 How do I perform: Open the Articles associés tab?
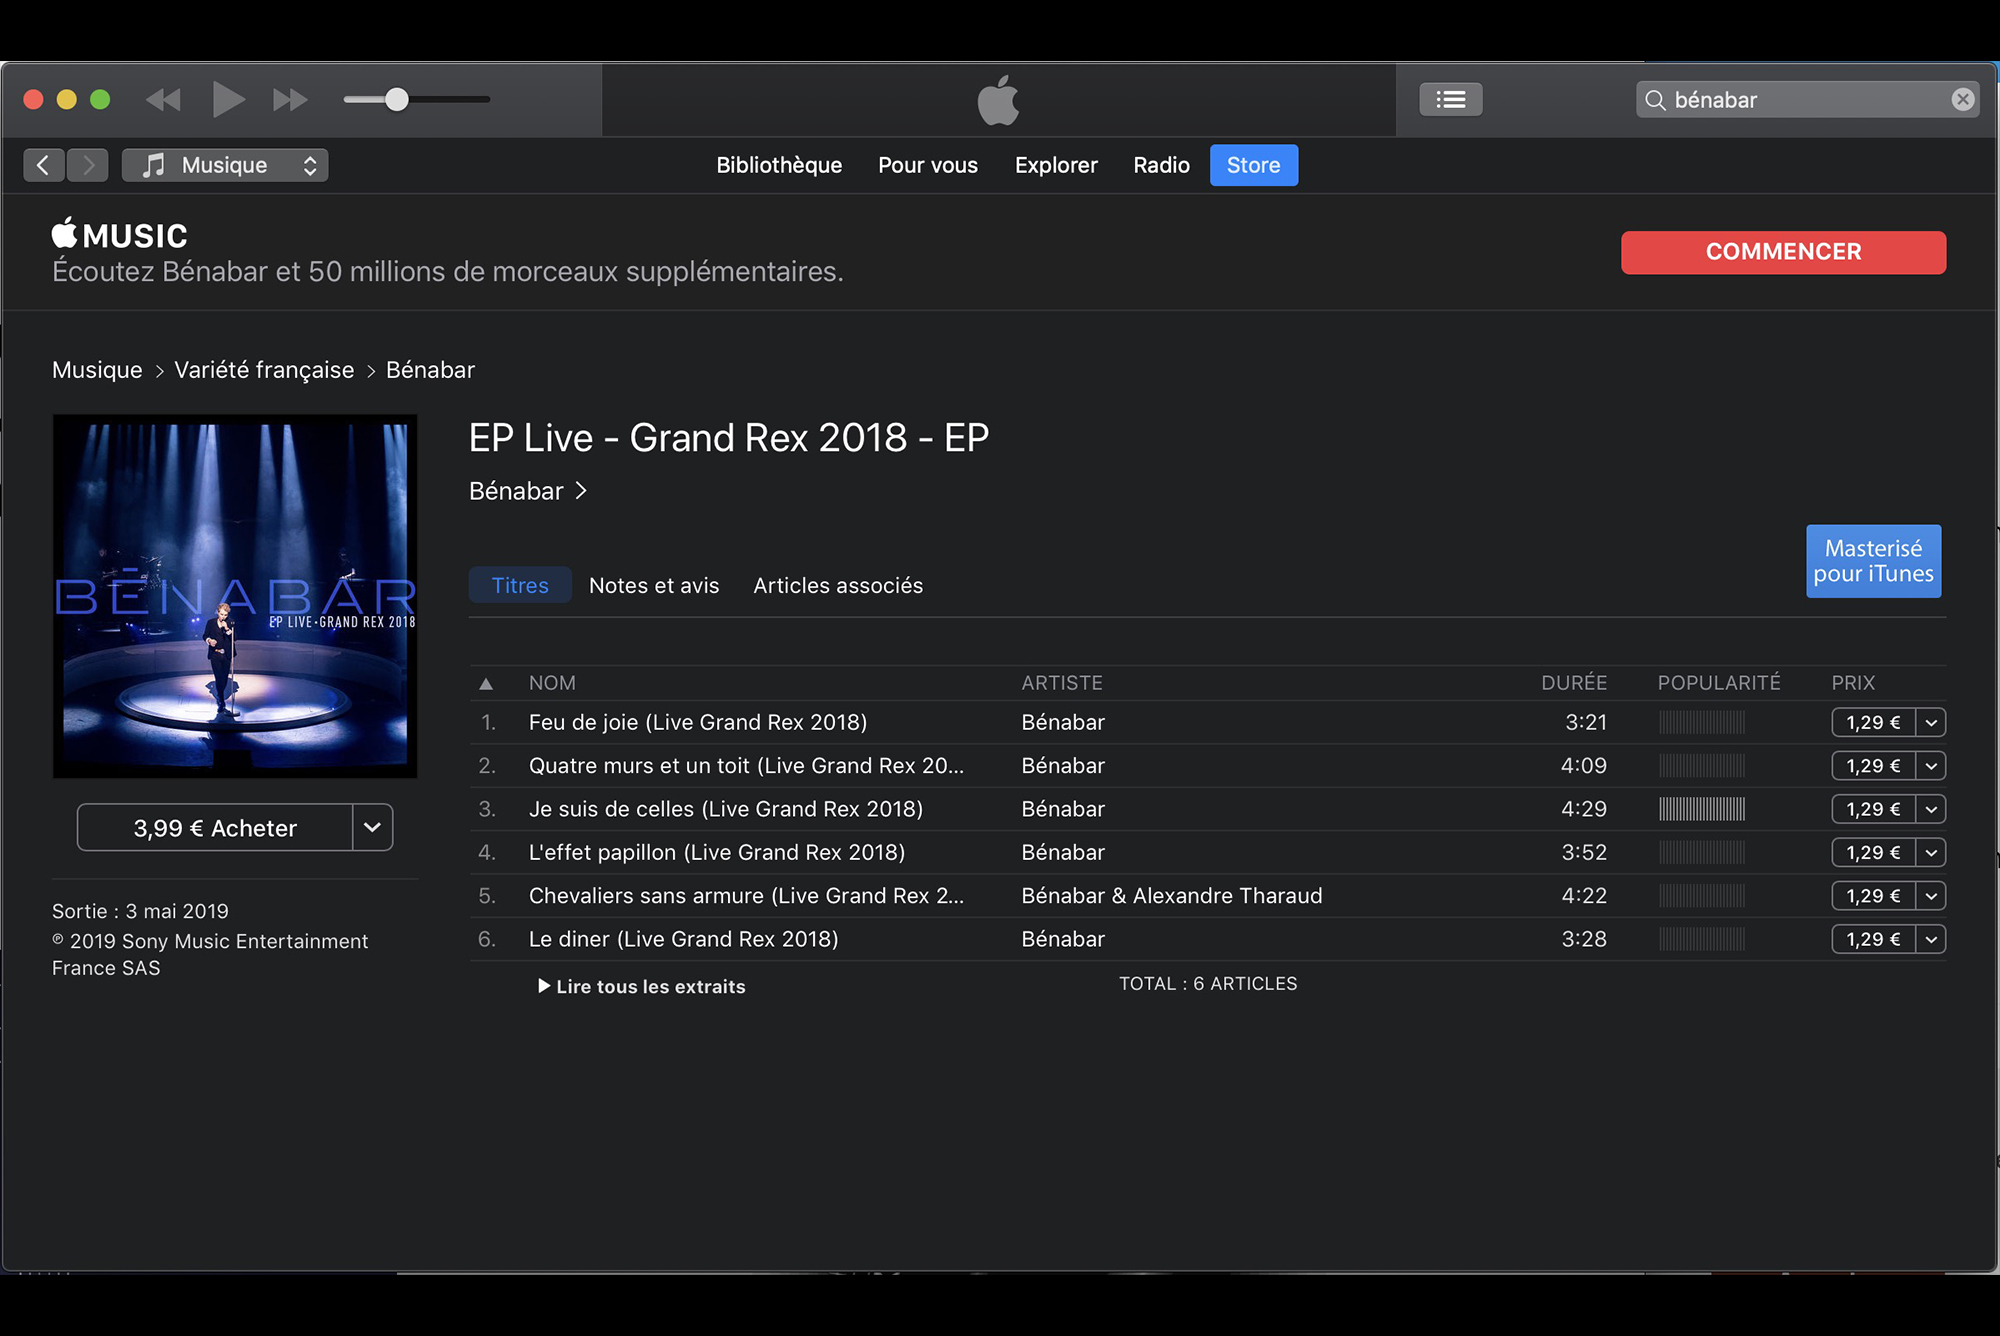coord(838,585)
